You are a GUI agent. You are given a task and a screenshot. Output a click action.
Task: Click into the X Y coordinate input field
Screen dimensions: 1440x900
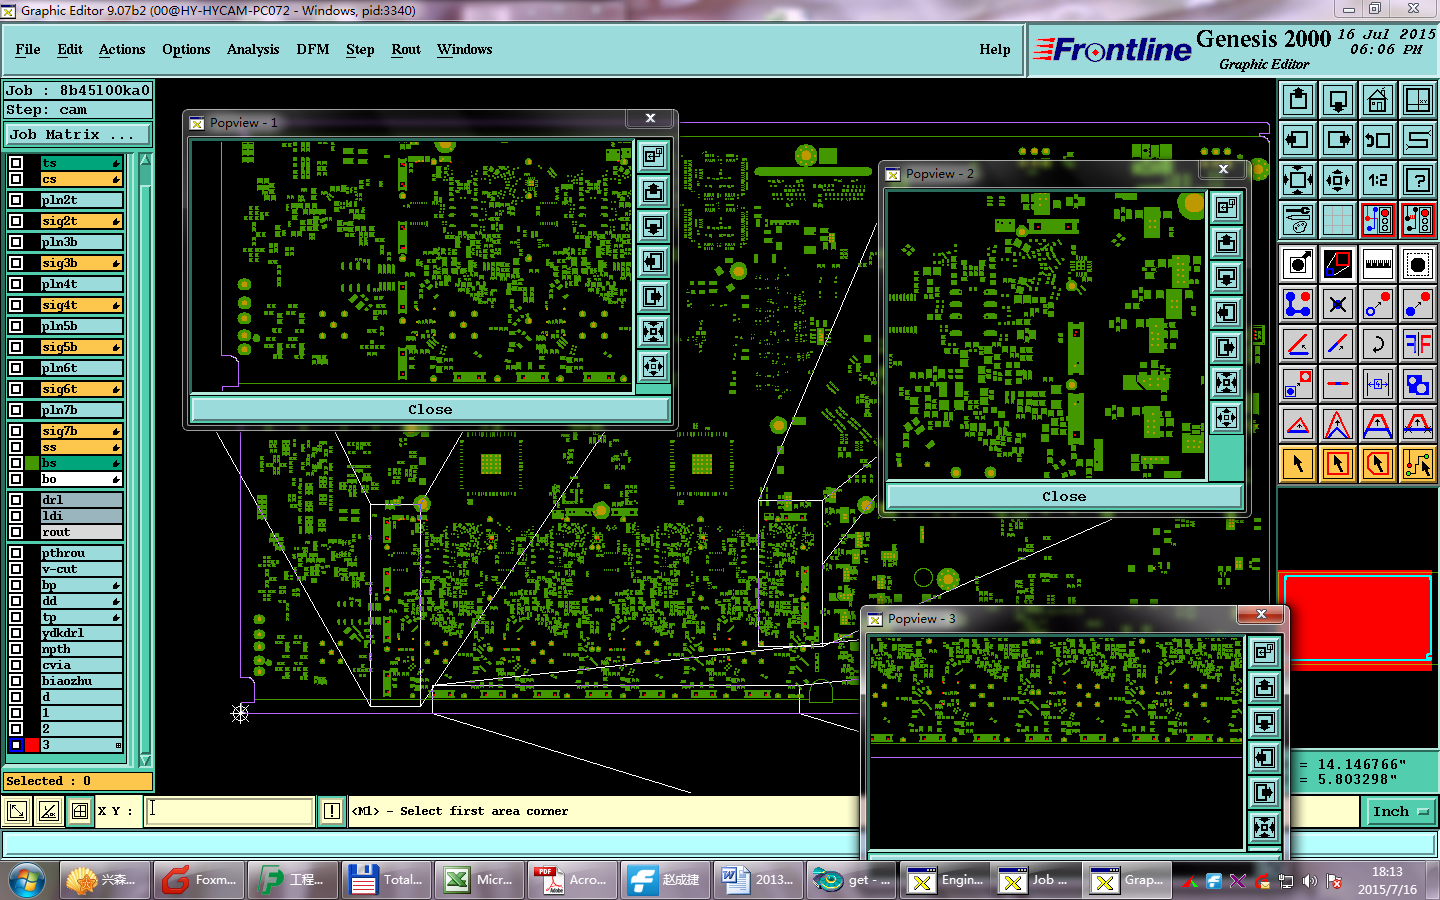(231, 811)
